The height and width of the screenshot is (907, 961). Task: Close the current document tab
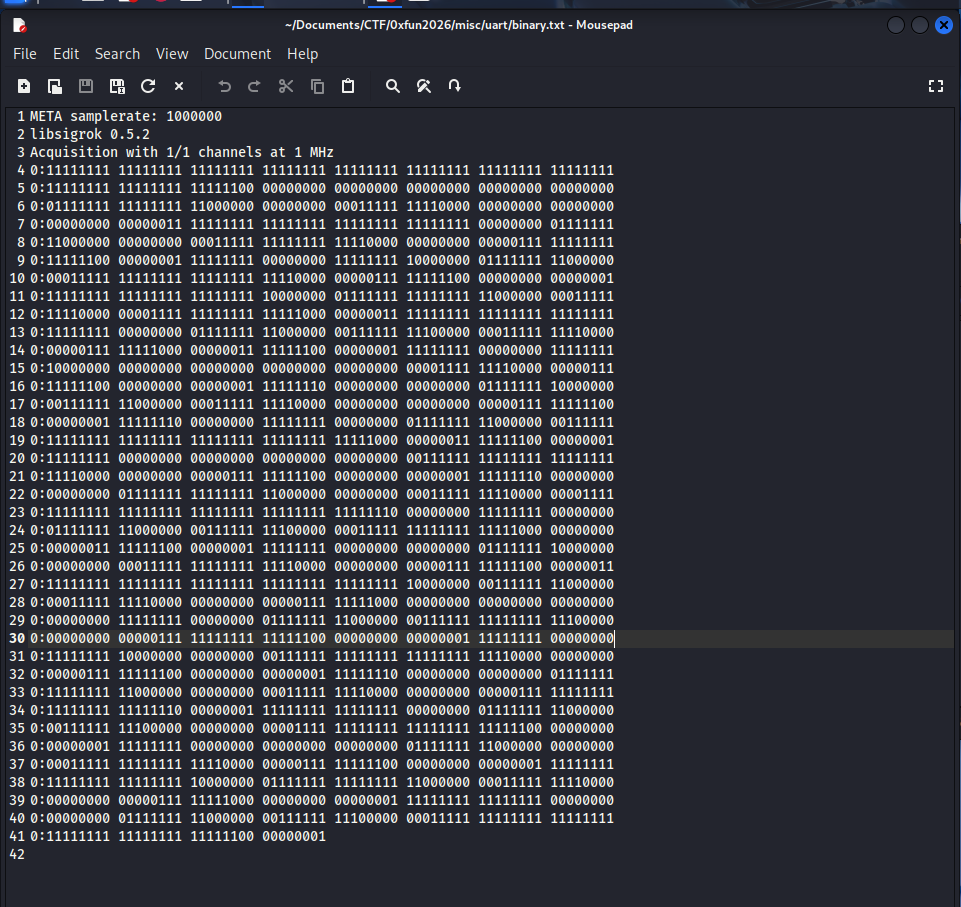178,86
